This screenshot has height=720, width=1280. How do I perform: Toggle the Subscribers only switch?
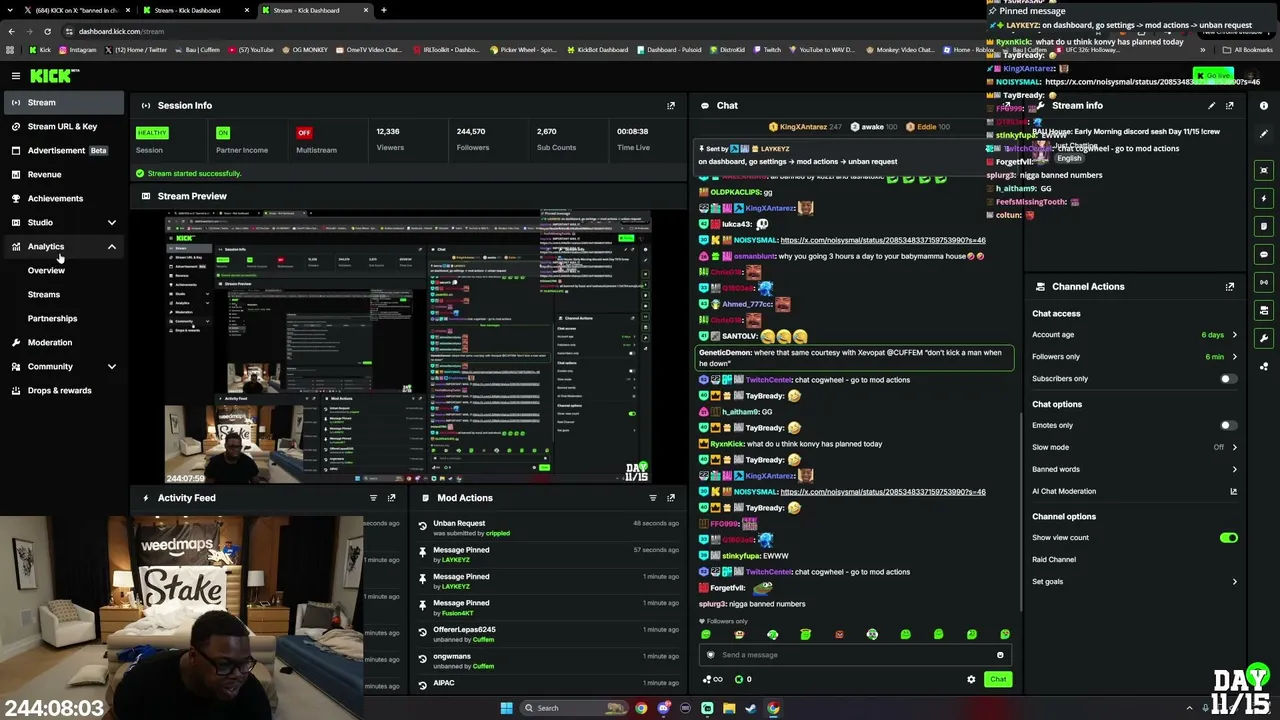click(1228, 379)
